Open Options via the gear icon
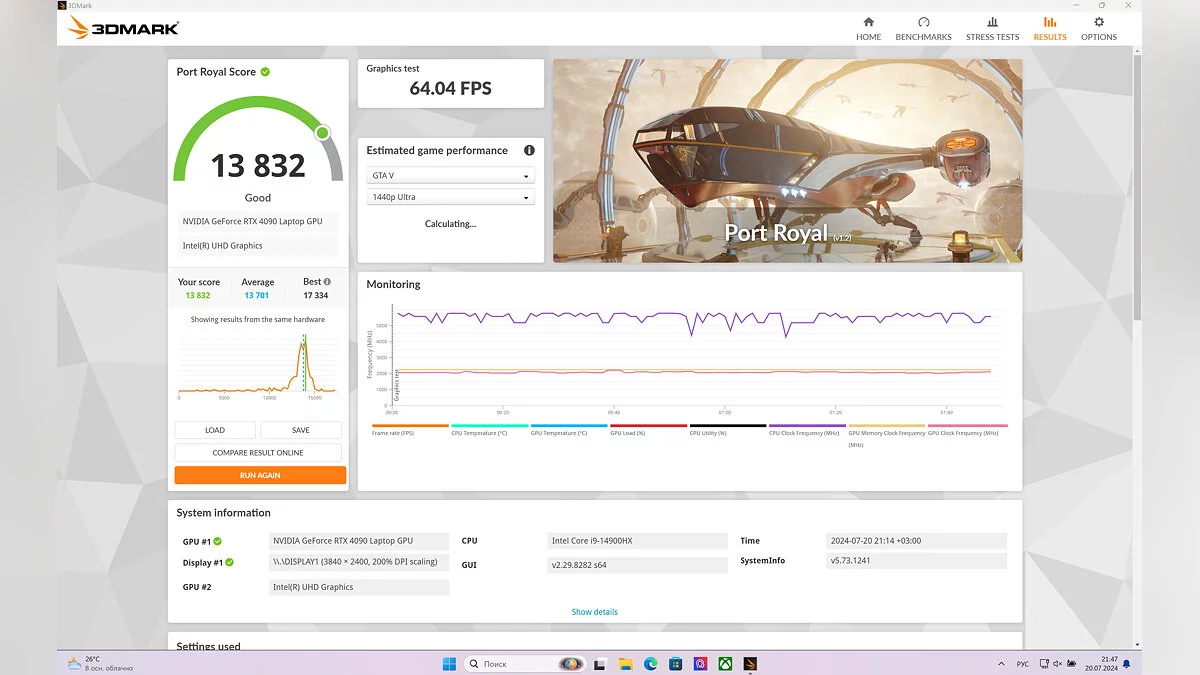Screen dimensions: 1200x675 [x=1098, y=22]
